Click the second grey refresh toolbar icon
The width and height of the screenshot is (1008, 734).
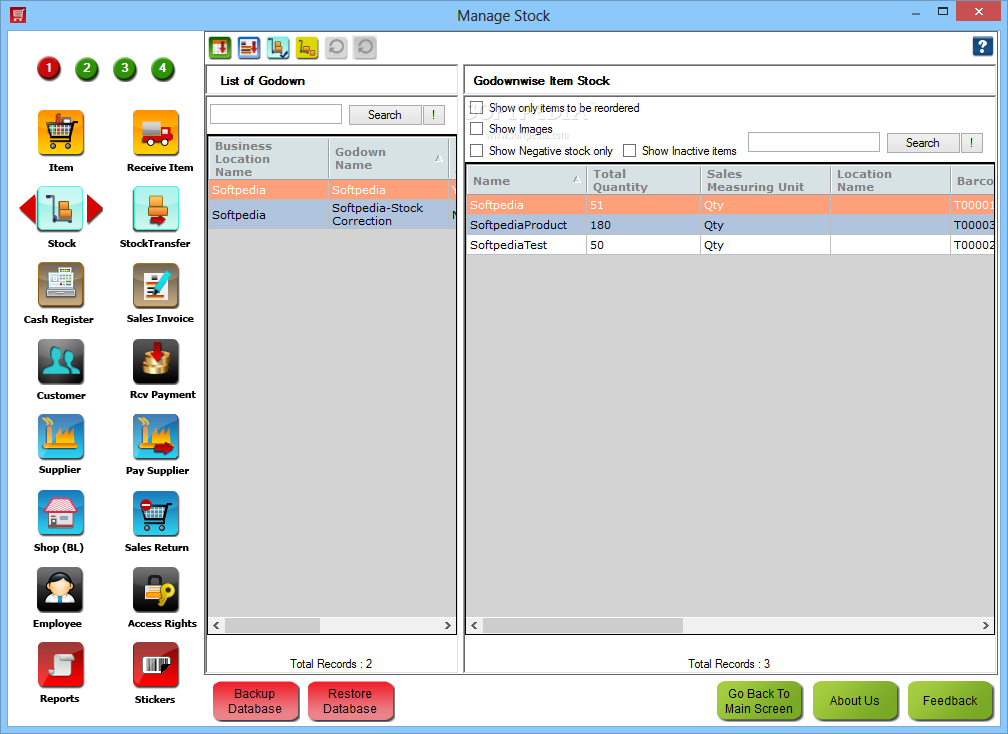(x=364, y=48)
